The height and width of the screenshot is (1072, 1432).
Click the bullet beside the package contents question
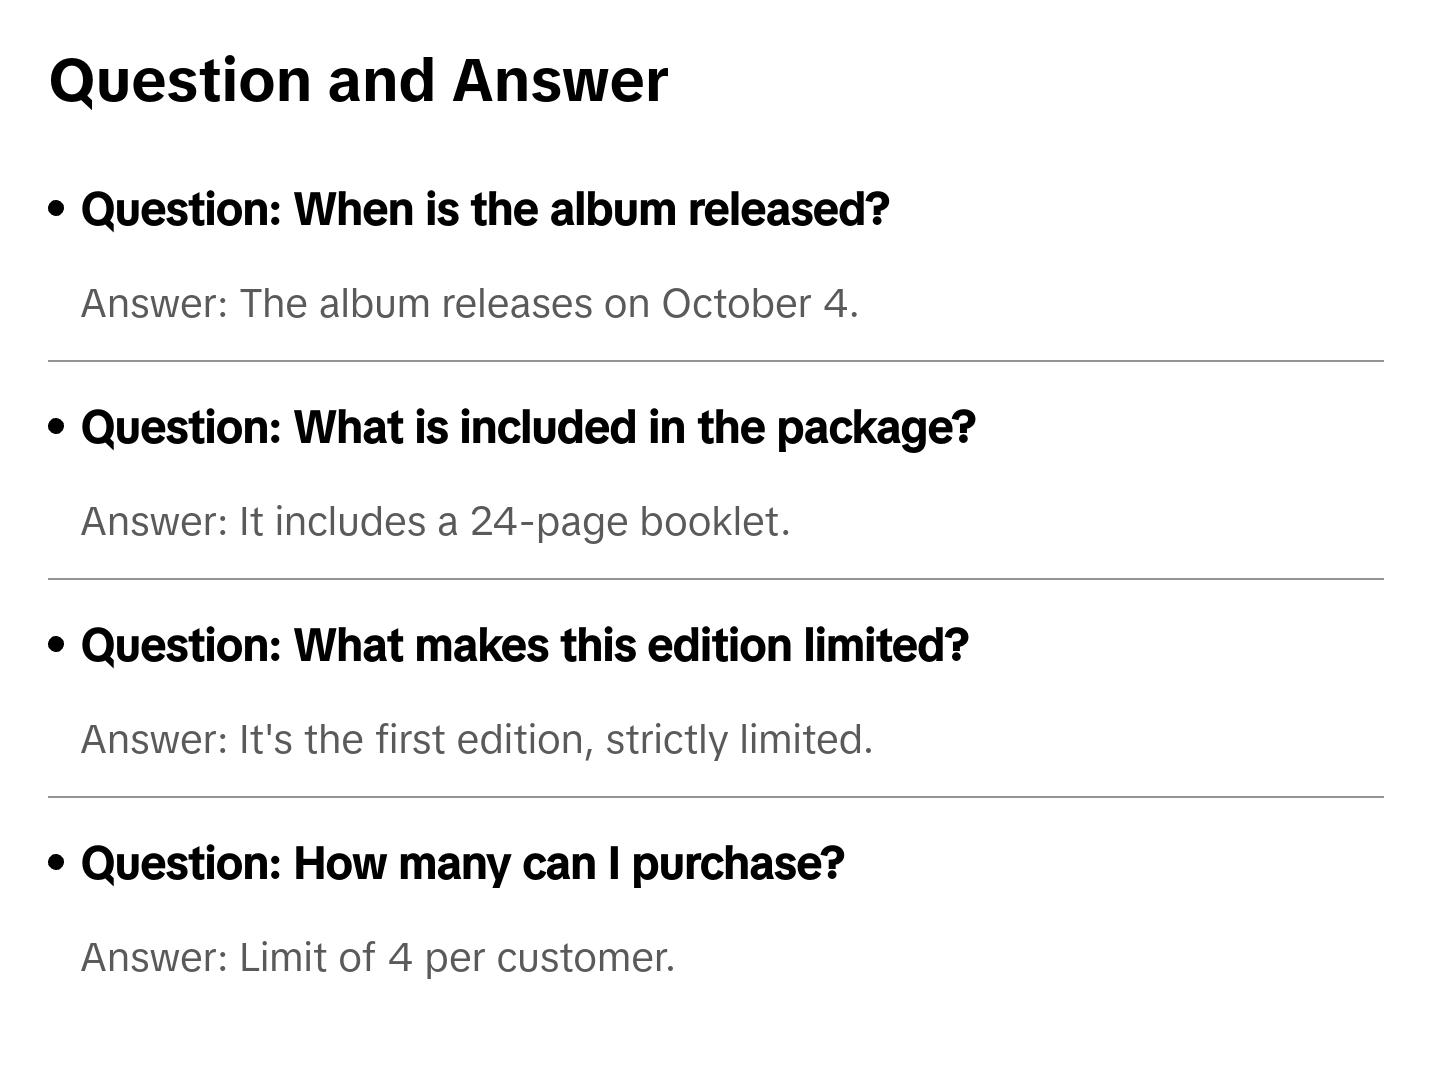pyautogui.click(x=57, y=427)
